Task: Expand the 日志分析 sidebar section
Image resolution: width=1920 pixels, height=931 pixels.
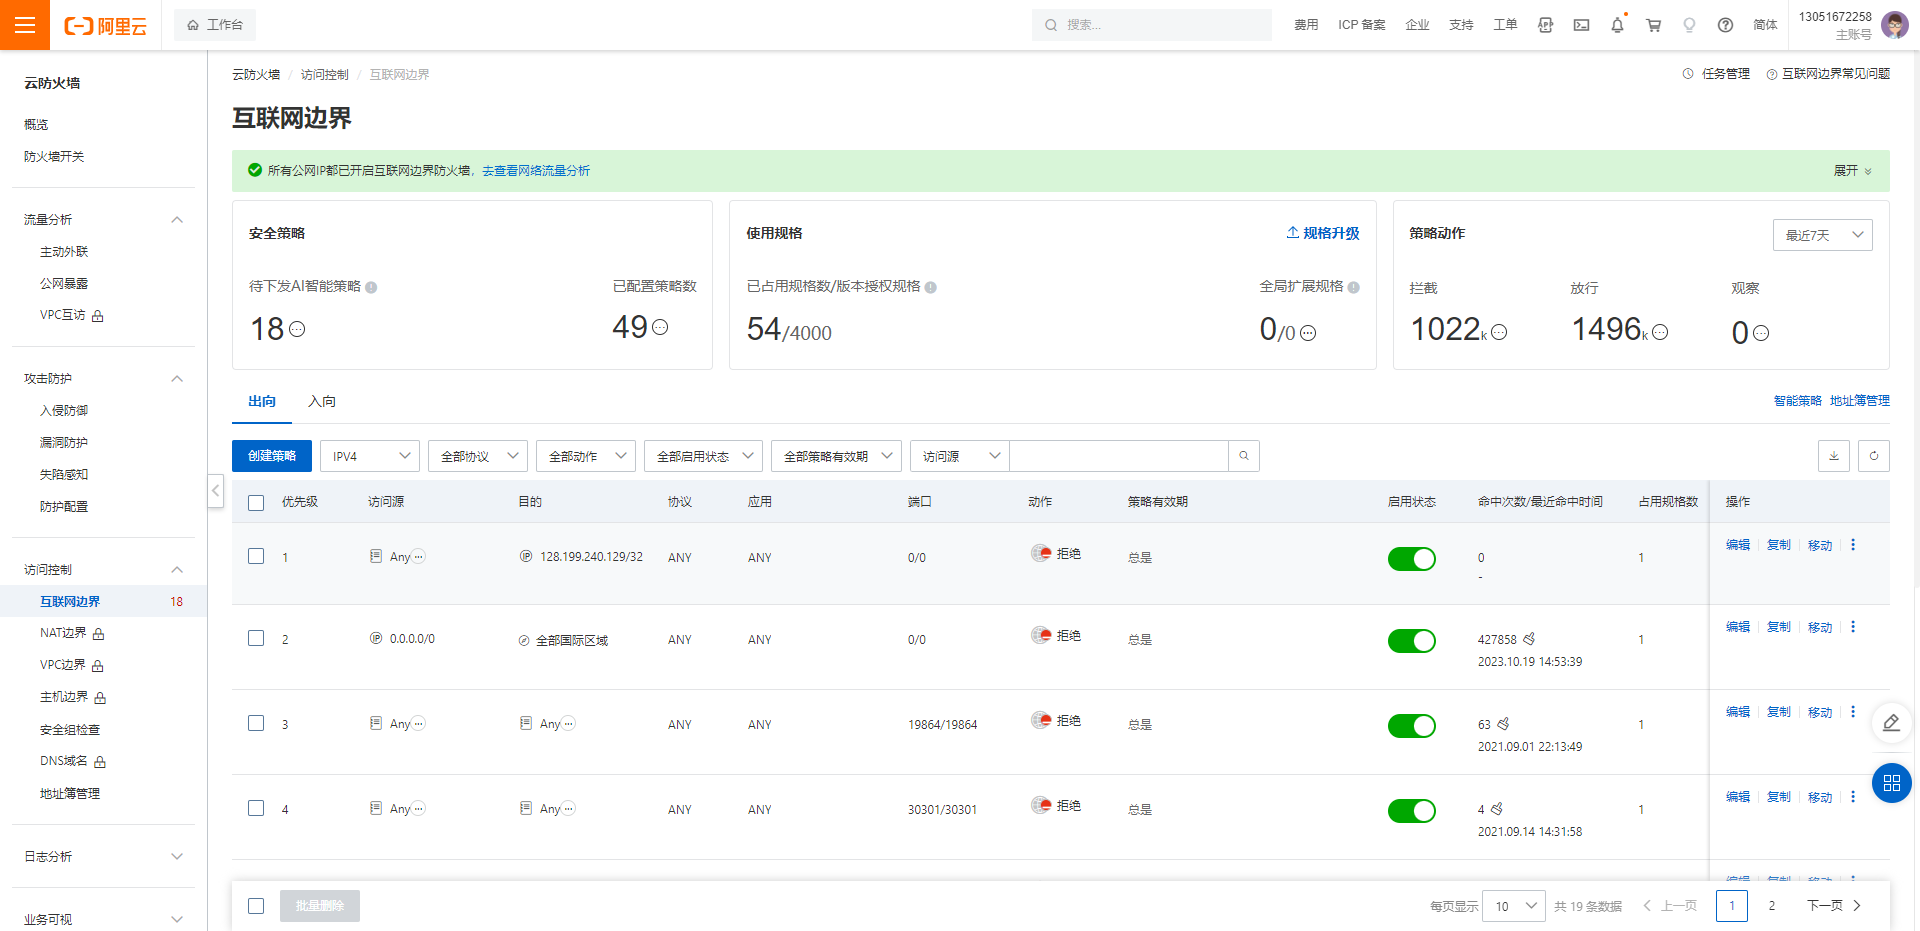Action: click(104, 857)
